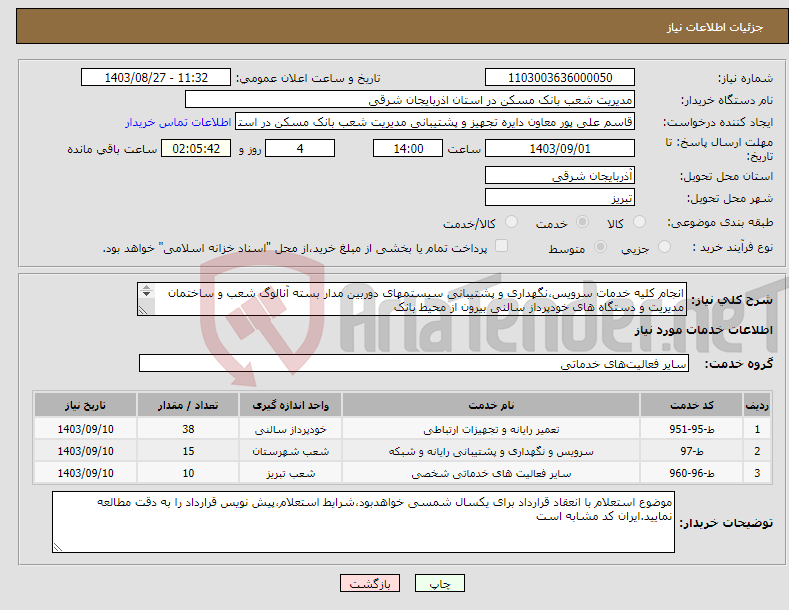Click service code ط-97 cell

pyautogui.click(x=692, y=451)
